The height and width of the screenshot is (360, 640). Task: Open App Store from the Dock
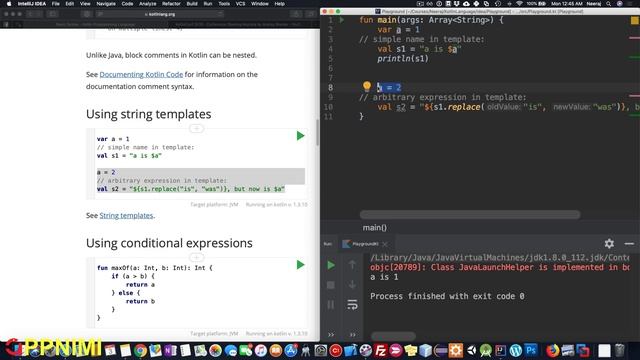tap(291, 351)
